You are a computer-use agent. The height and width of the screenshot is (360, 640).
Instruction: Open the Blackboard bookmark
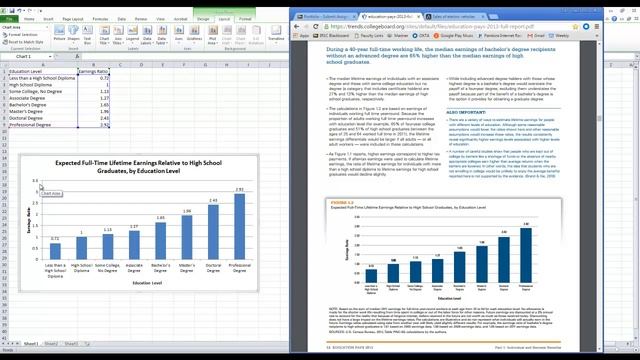(x=331, y=36)
